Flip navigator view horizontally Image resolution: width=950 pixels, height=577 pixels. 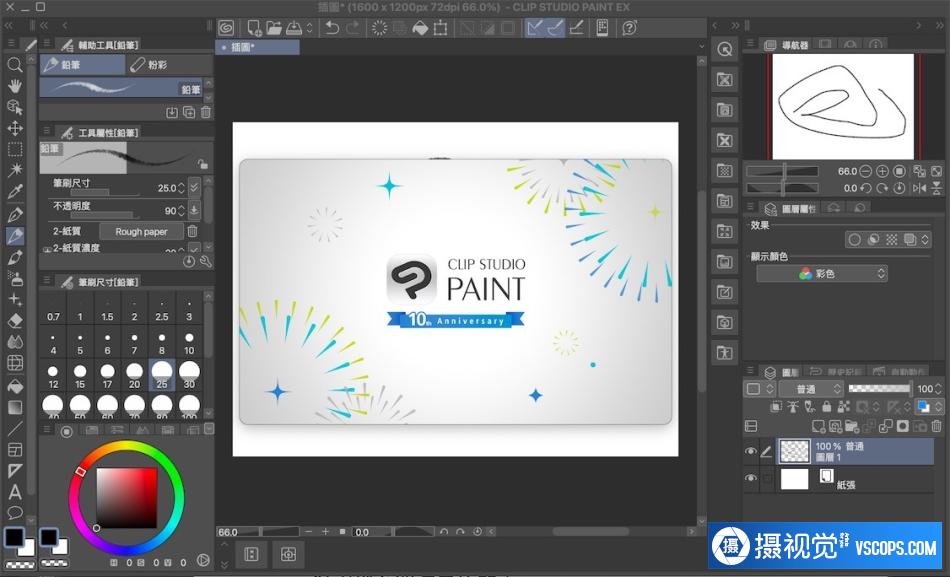pyautogui.click(x=920, y=188)
